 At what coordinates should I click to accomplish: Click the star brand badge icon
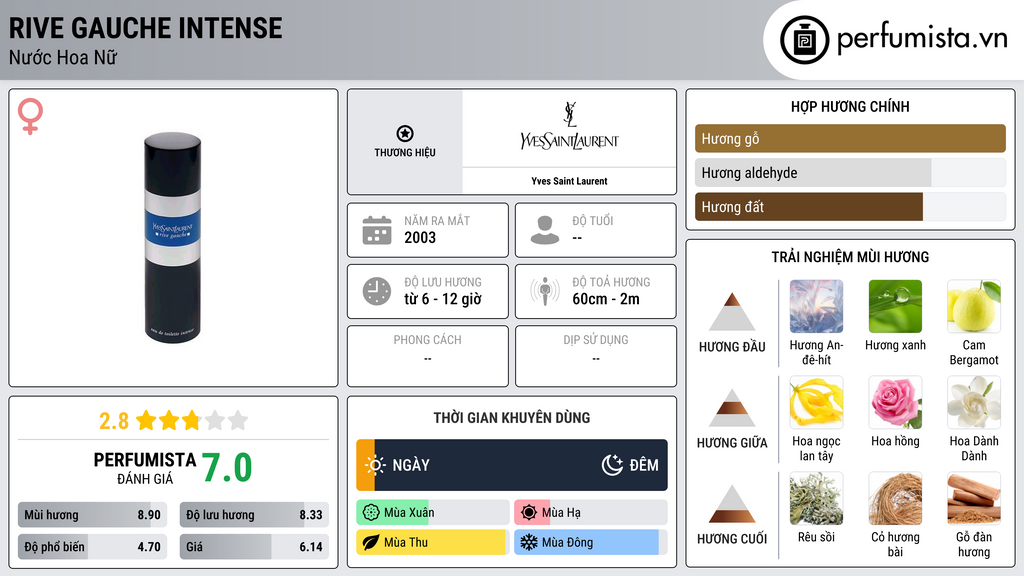405,134
